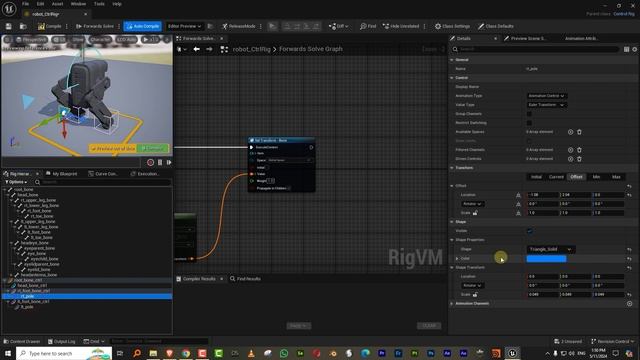Switch to Find Results tab
The width and height of the screenshot is (640, 360).
pos(245,279)
